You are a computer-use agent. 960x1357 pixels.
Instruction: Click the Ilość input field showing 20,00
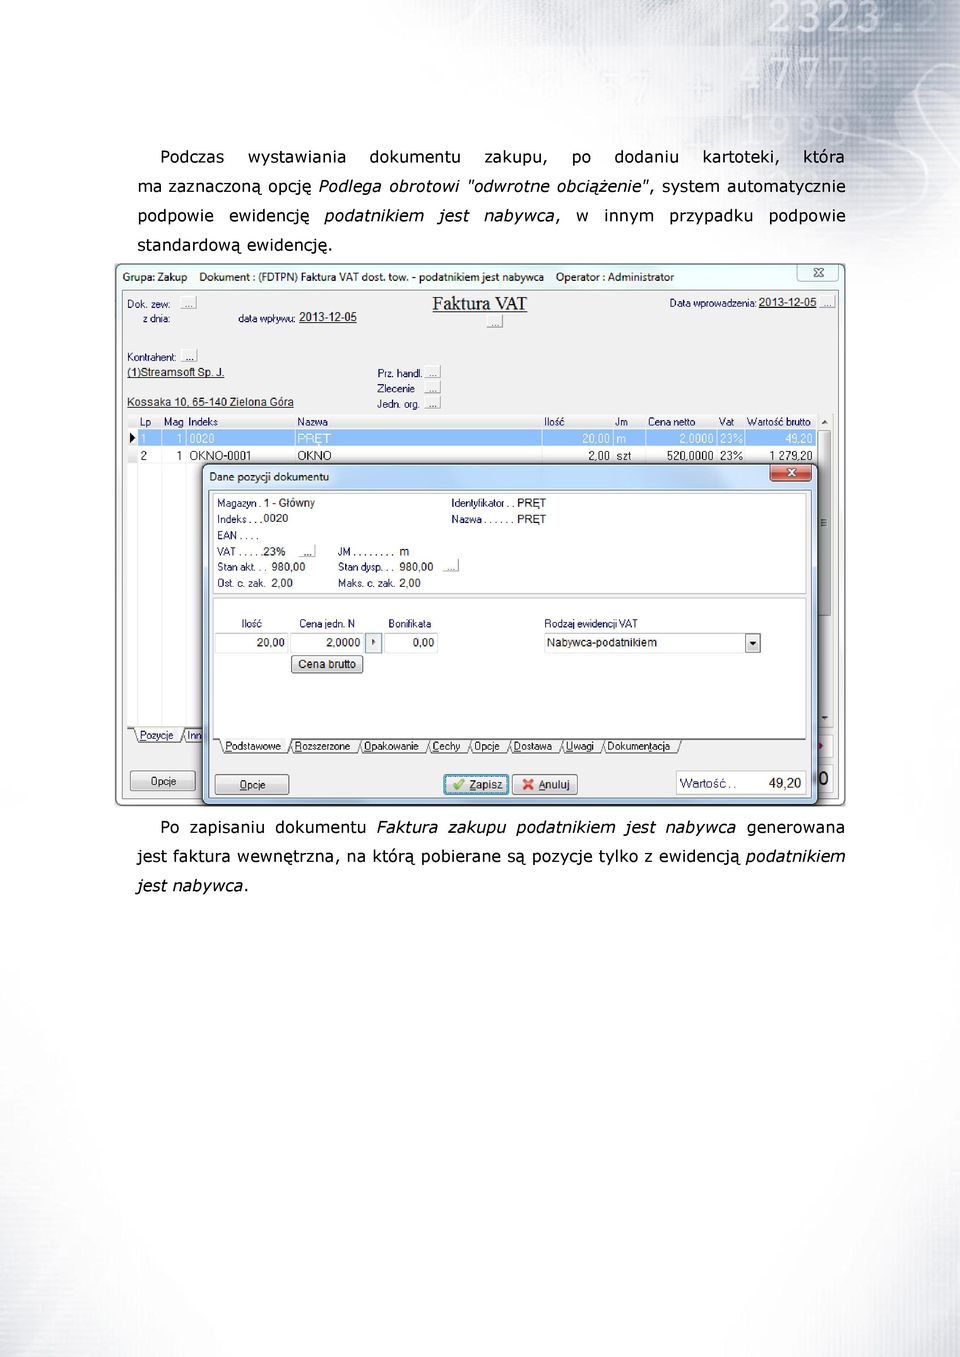point(252,643)
